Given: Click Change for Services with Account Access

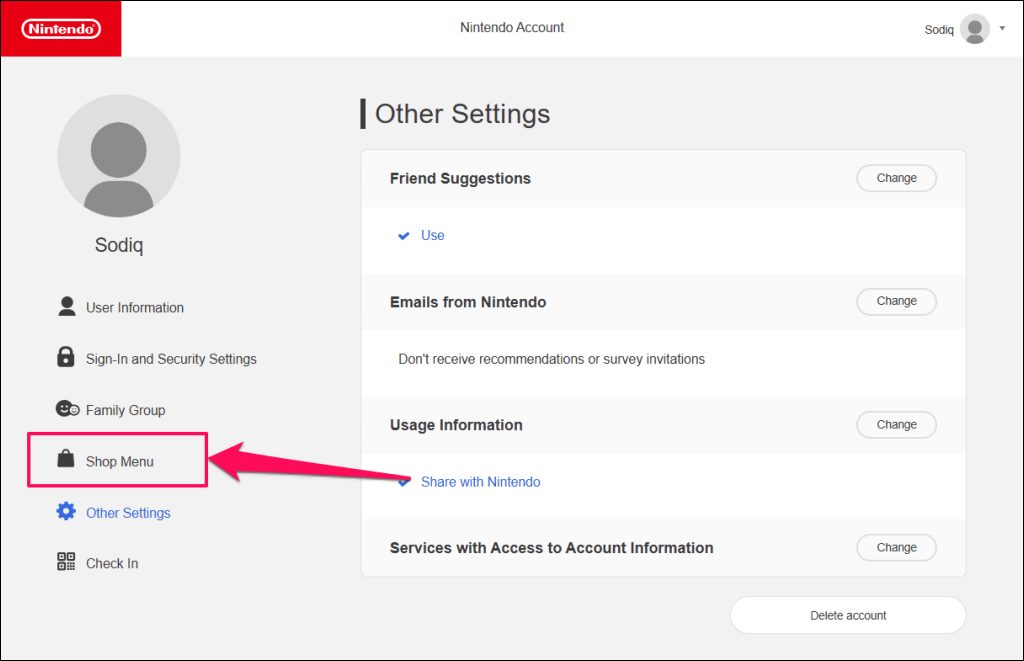Looking at the screenshot, I should point(896,547).
